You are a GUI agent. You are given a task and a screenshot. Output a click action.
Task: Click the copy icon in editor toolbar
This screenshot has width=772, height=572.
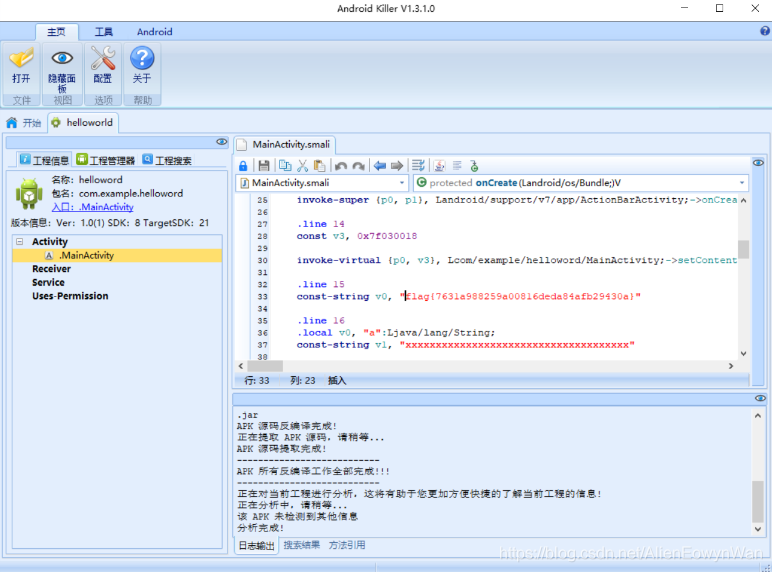[x=285, y=166]
